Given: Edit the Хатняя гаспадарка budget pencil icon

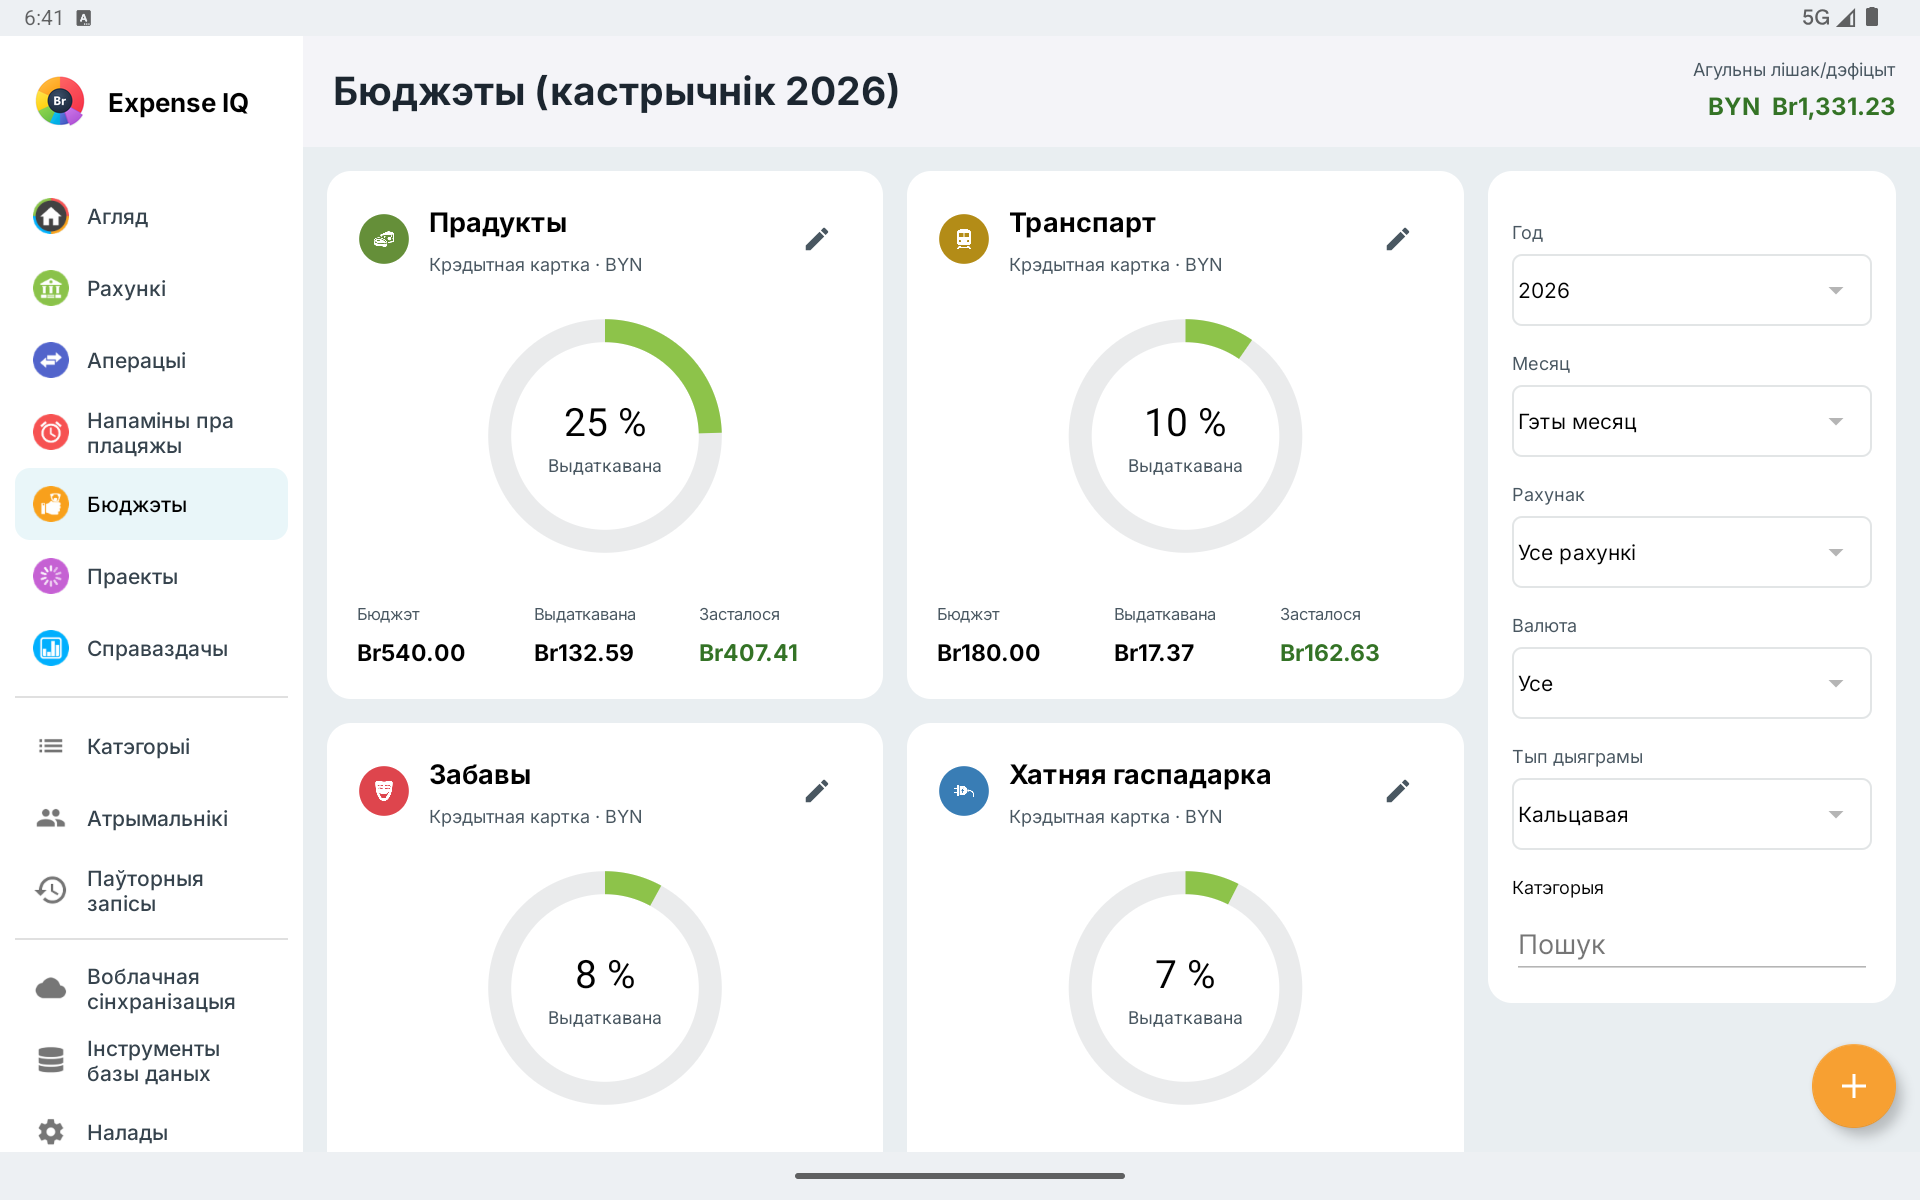Looking at the screenshot, I should pos(1398,791).
